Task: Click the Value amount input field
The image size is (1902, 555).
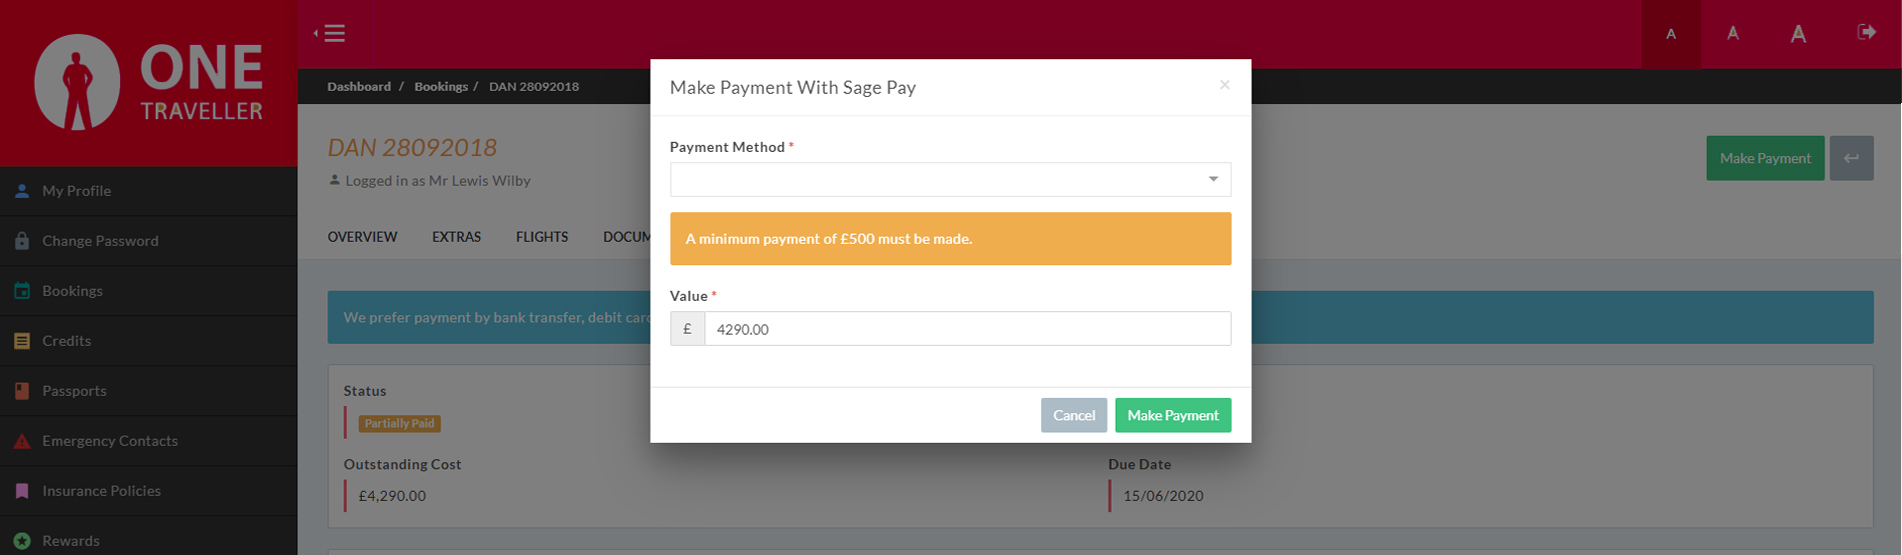Action: click(x=967, y=329)
